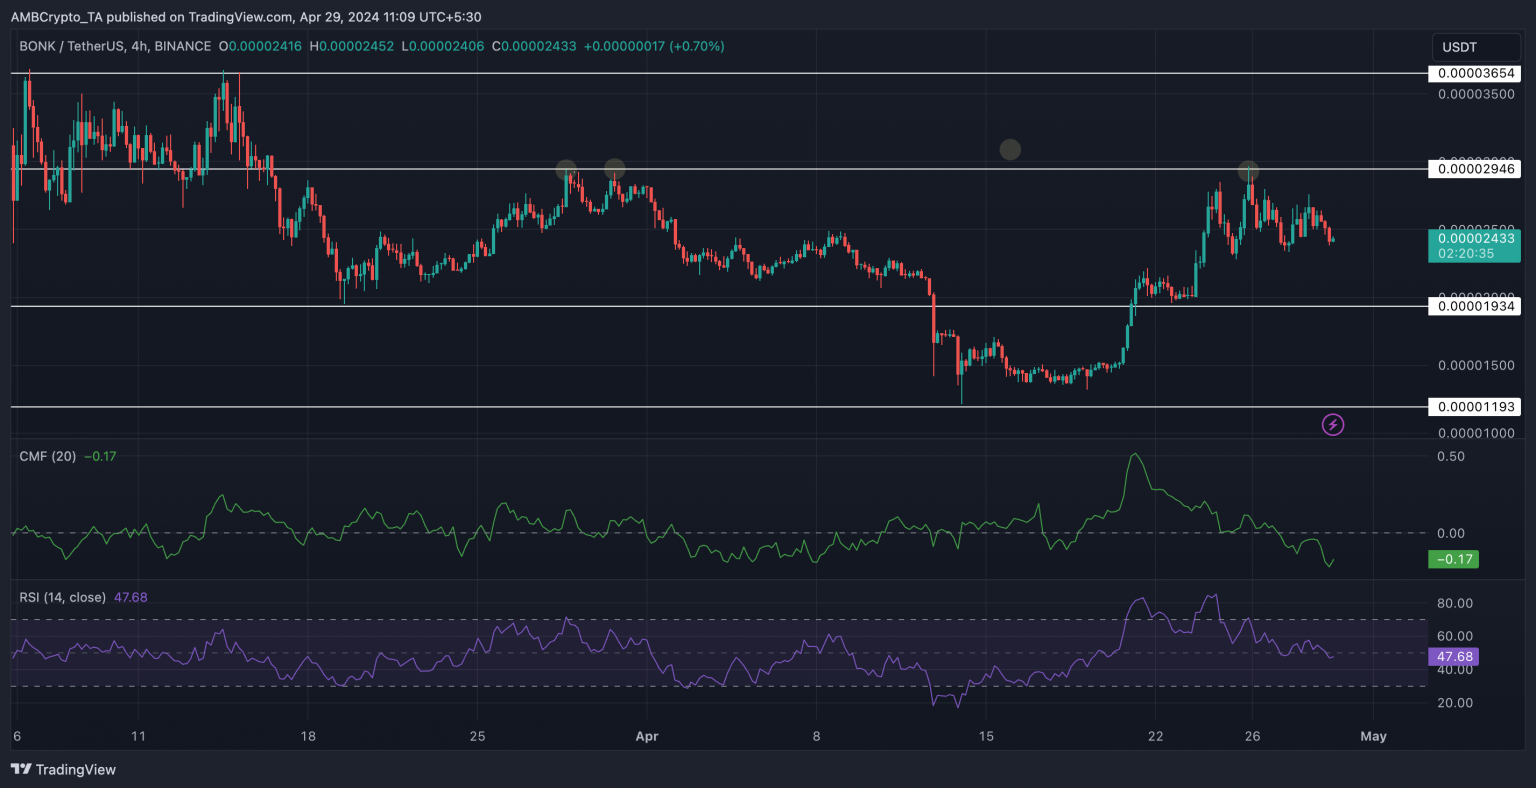Click the '11' date label on time axis
Viewport: 1536px width, 788px height.
tap(138, 737)
